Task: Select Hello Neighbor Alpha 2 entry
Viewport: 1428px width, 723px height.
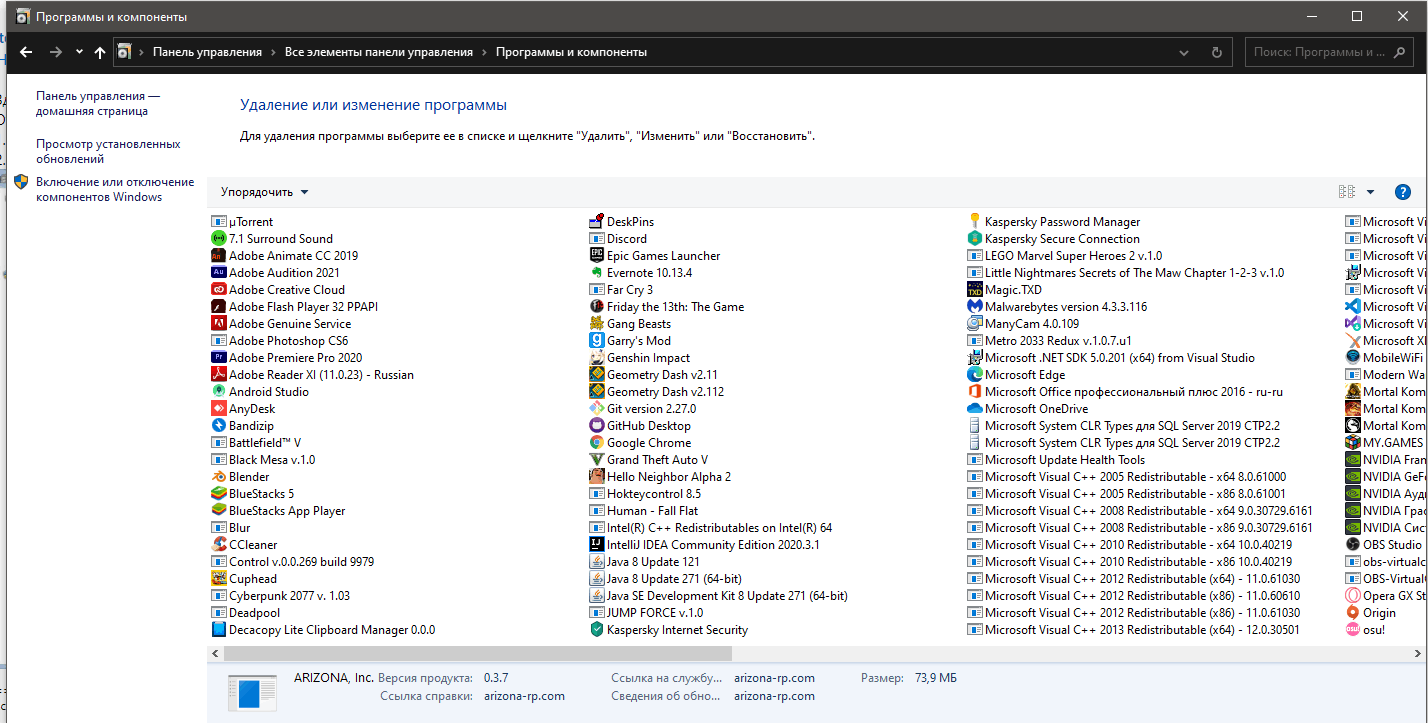Action: pyautogui.click(x=661, y=477)
